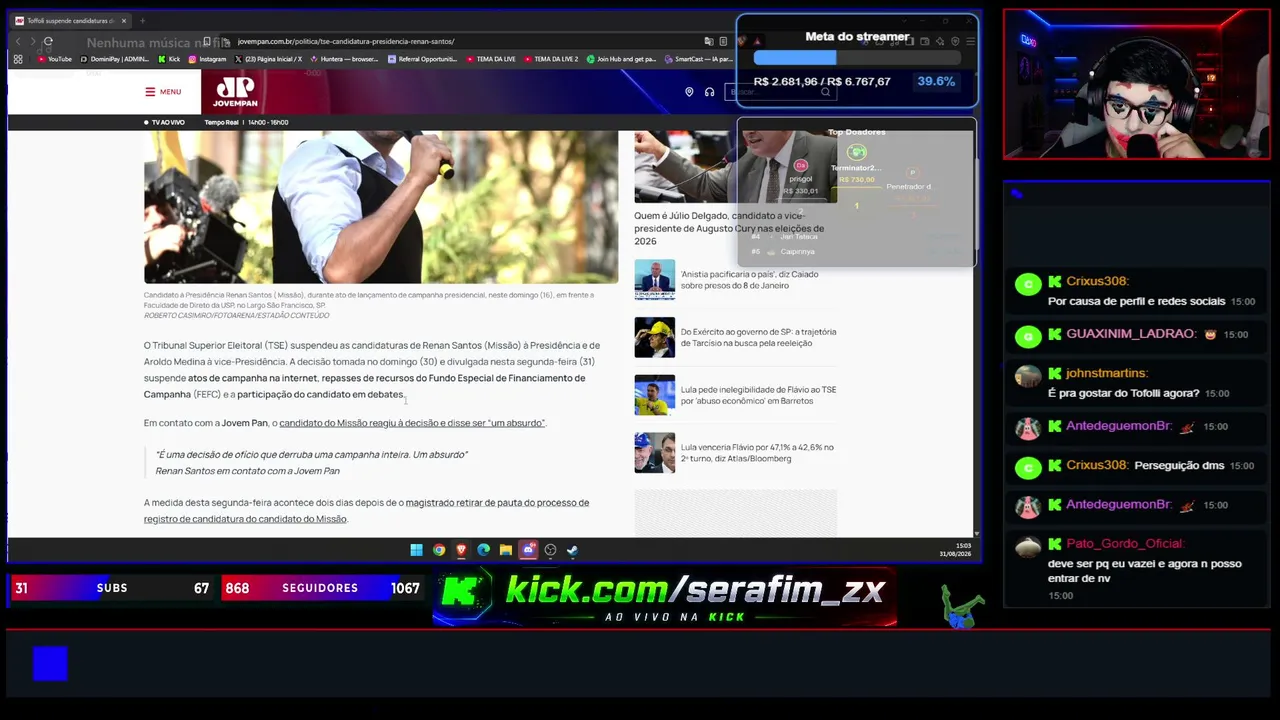Viewport: 1280px width, 720px height.
Task: Open the Kick bookmark
Action: point(169,59)
